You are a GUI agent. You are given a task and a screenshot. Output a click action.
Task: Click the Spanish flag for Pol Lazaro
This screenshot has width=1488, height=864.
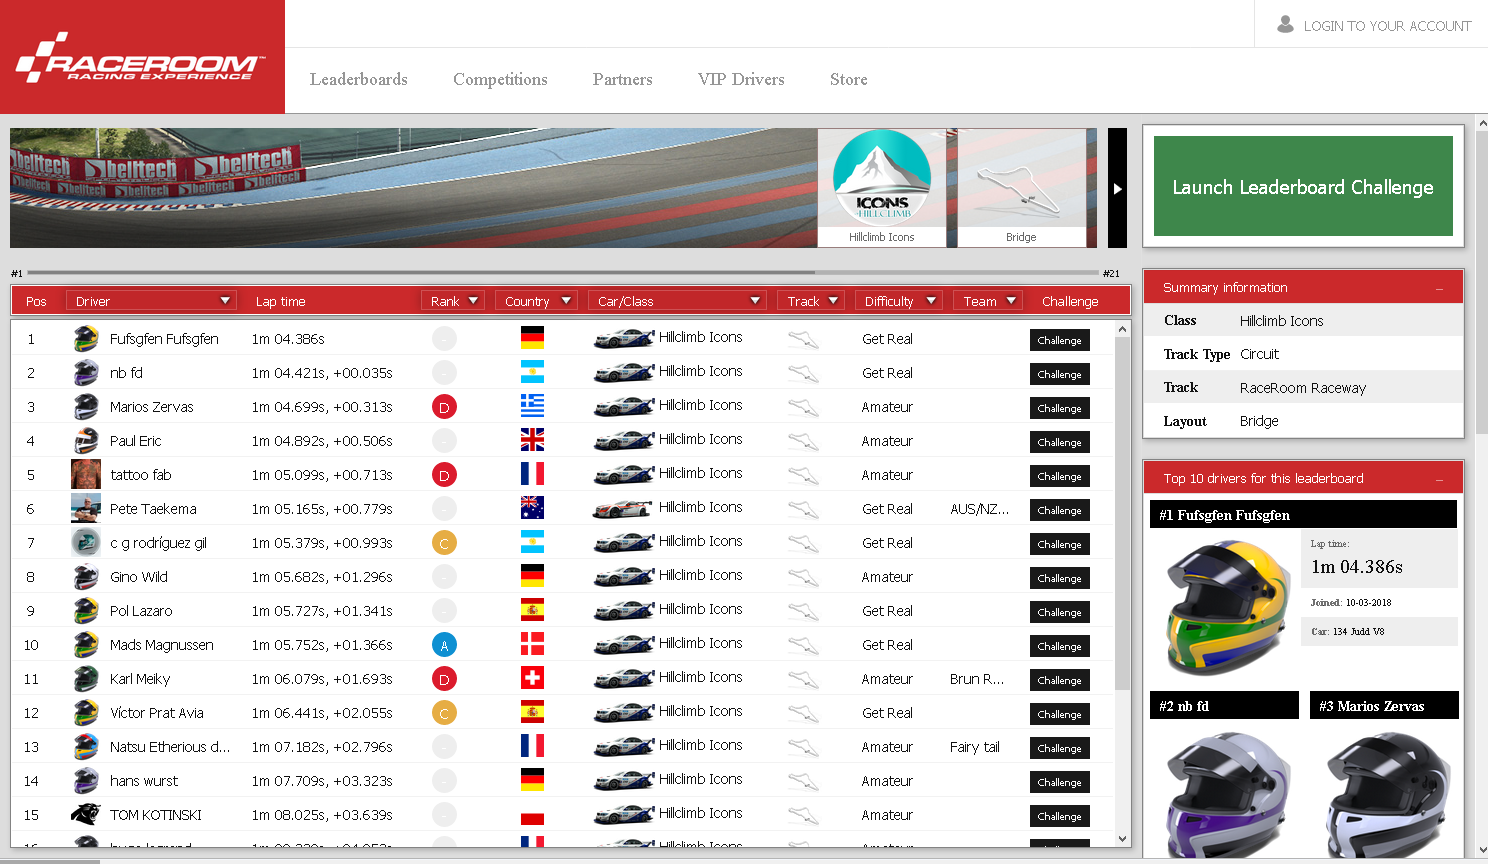coord(532,610)
